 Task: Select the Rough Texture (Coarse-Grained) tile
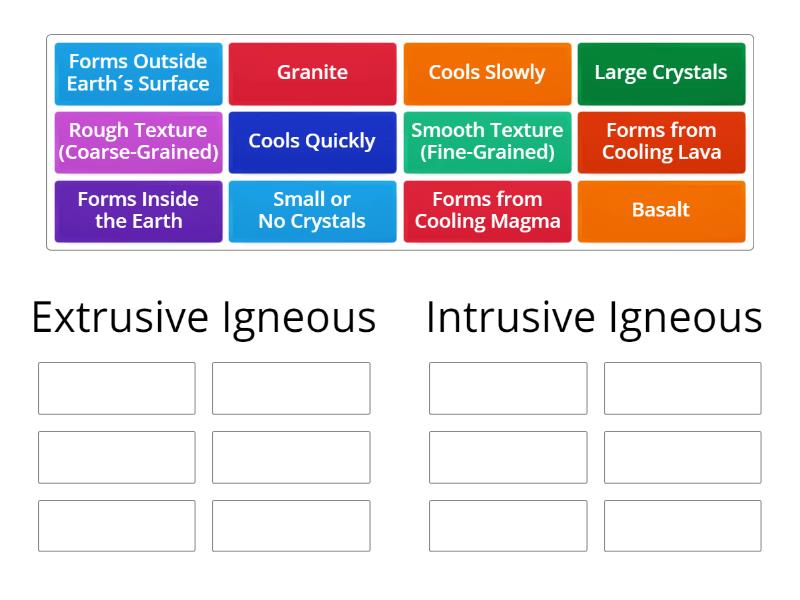tap(137, 141)
